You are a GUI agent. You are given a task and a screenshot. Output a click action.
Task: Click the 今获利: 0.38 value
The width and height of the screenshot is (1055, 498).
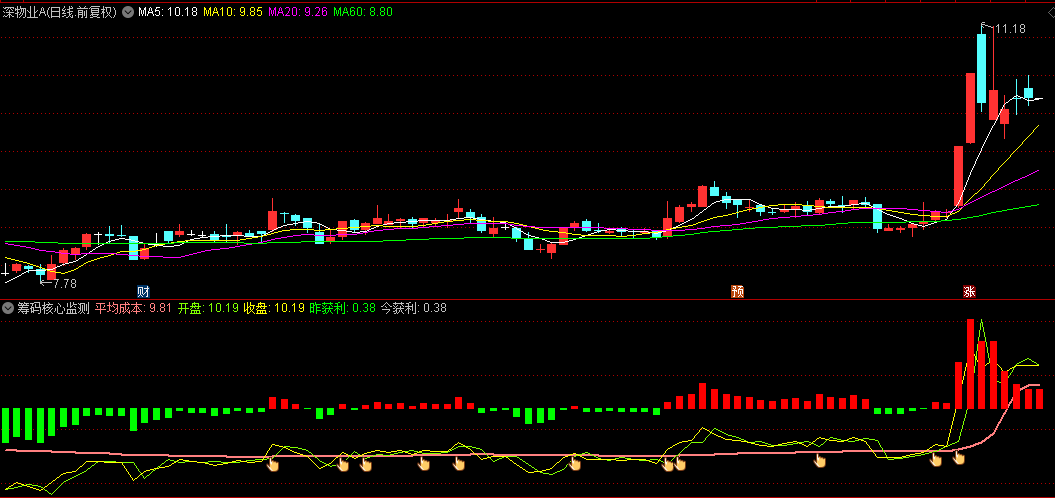413,308
